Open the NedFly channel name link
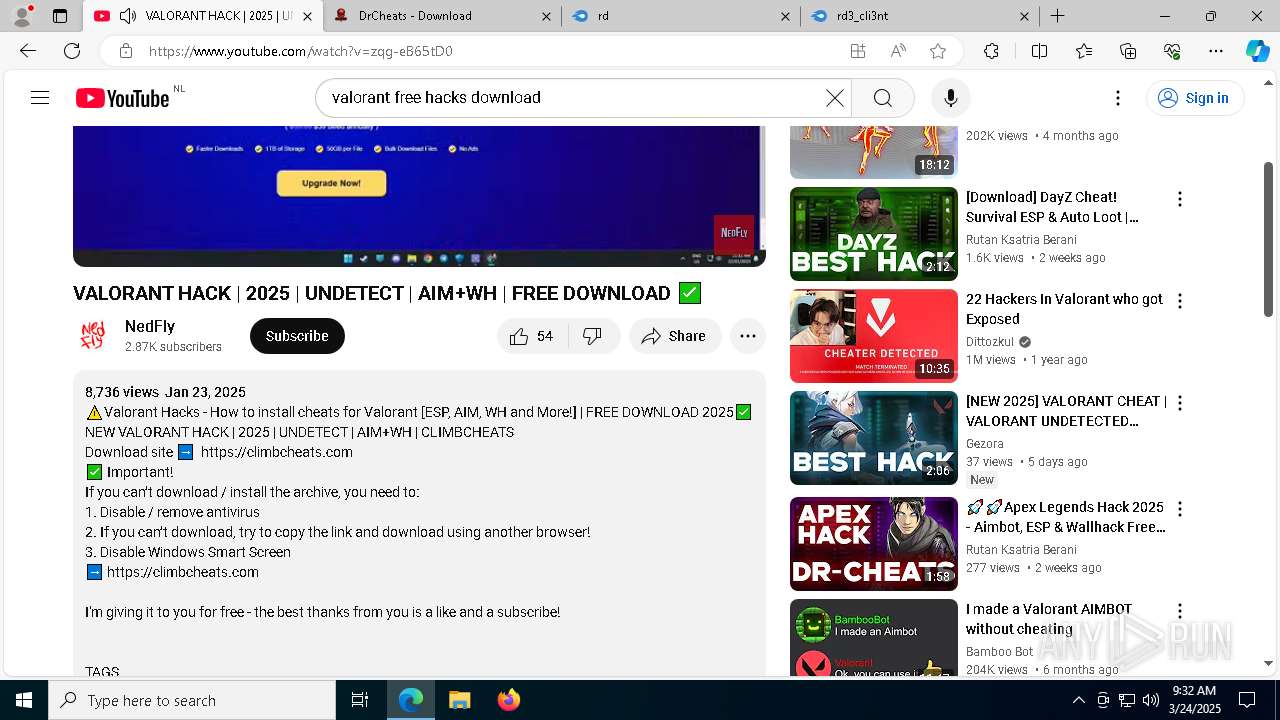This screenshot has height=720, width=1280. (x=150, y=326)
